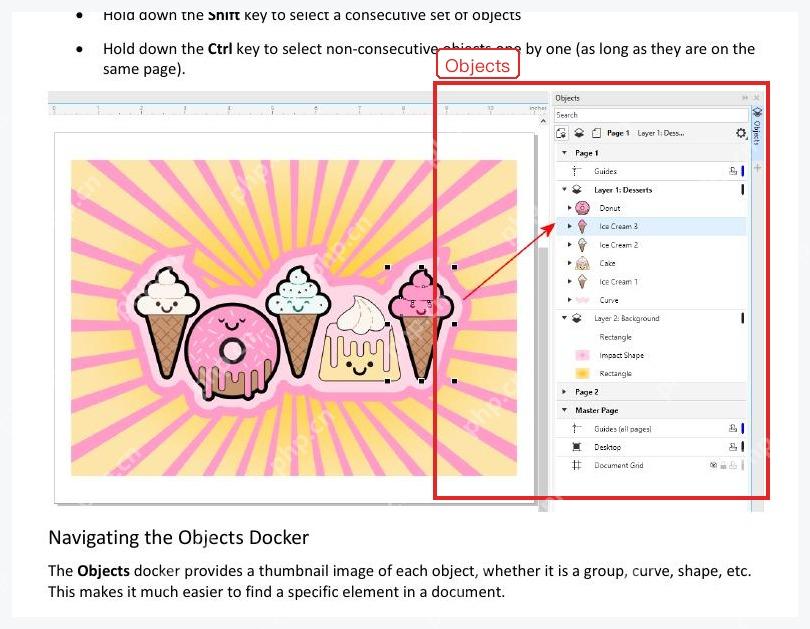Screen dimensions: 810x629
Task: Select the Ice Cream 1 row name
Action: [x=618, y=281]
